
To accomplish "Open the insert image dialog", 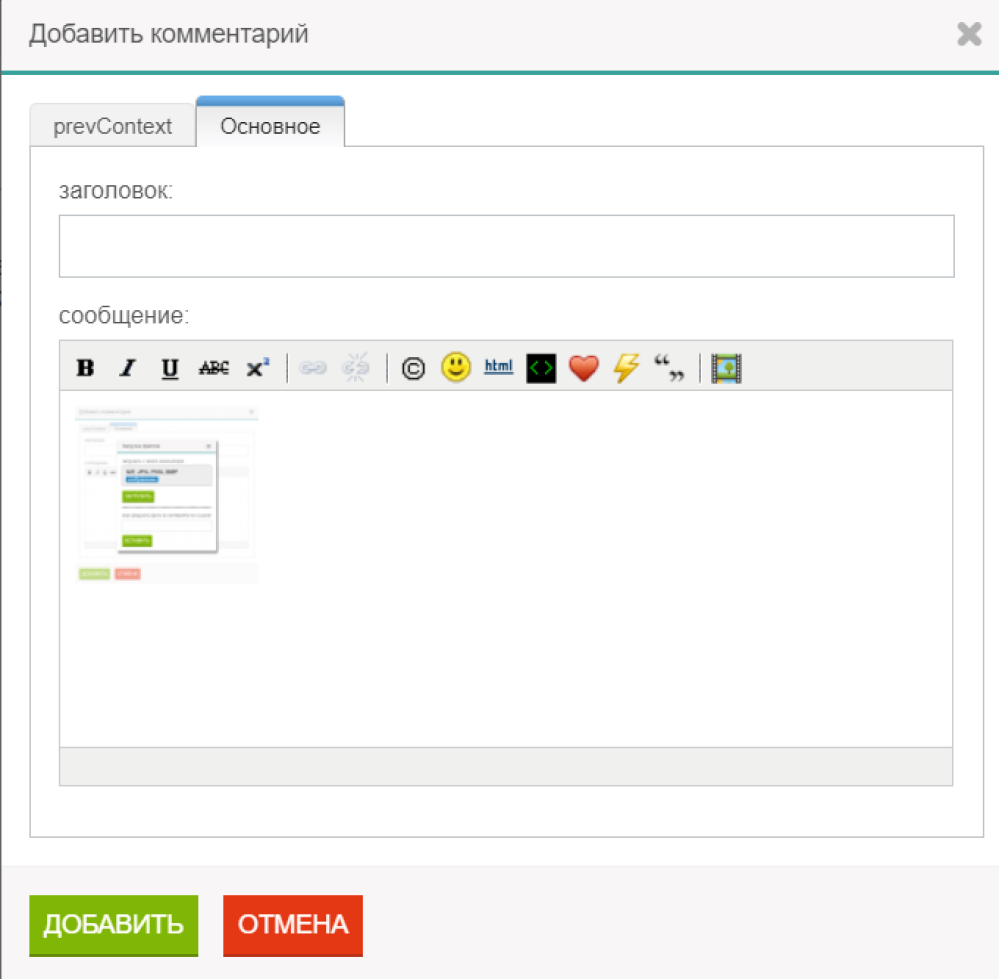I will (x=726, y=368).
